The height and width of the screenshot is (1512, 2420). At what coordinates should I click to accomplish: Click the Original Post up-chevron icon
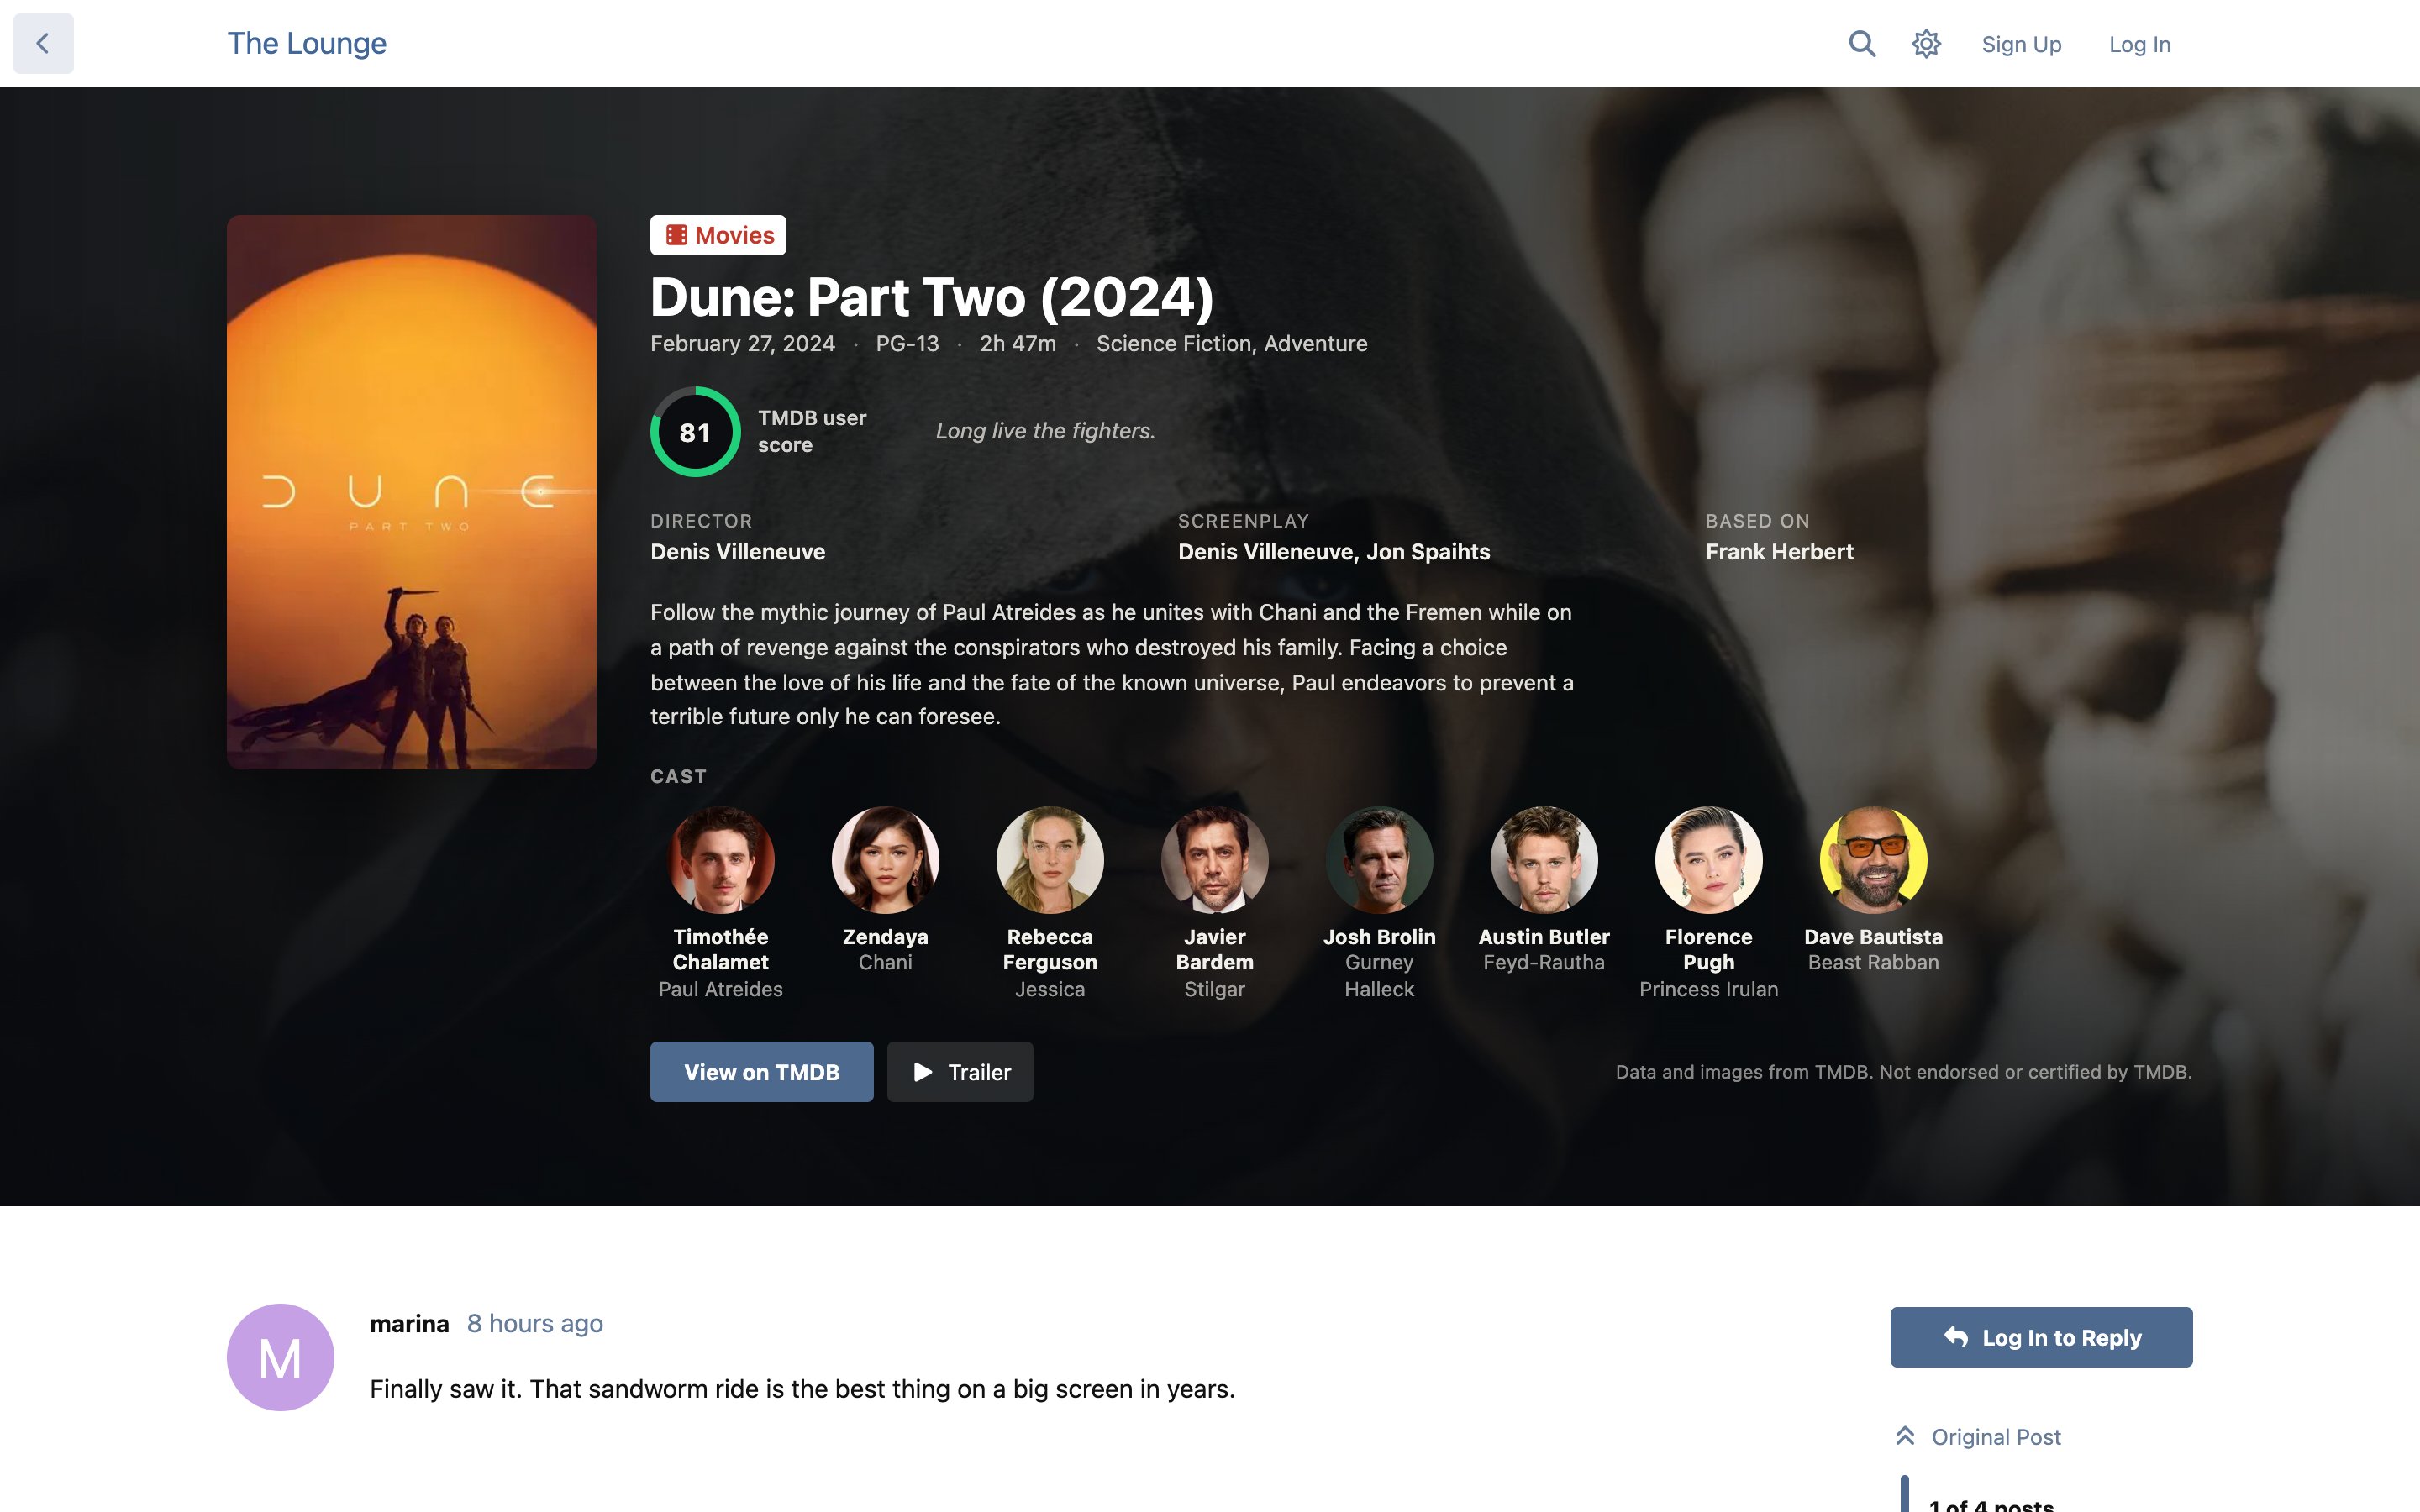(x=1905, y=1436)
